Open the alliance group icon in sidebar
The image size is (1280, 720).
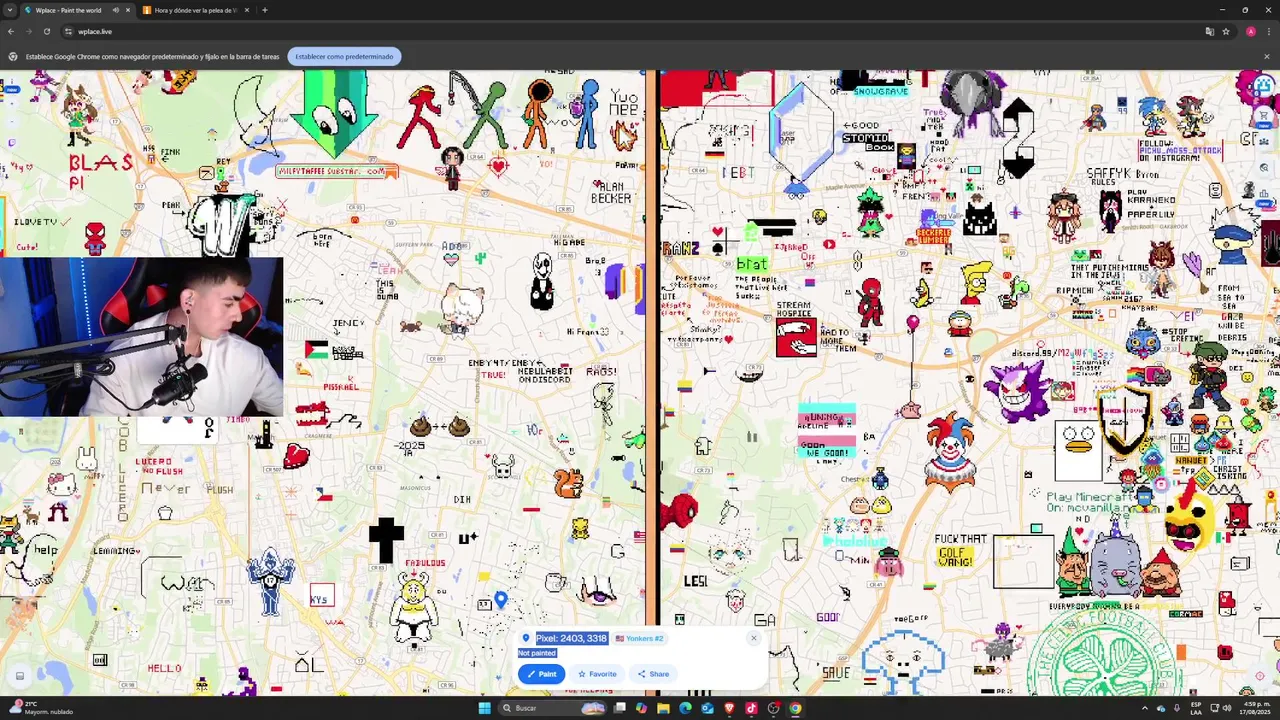click(1266, 141)
